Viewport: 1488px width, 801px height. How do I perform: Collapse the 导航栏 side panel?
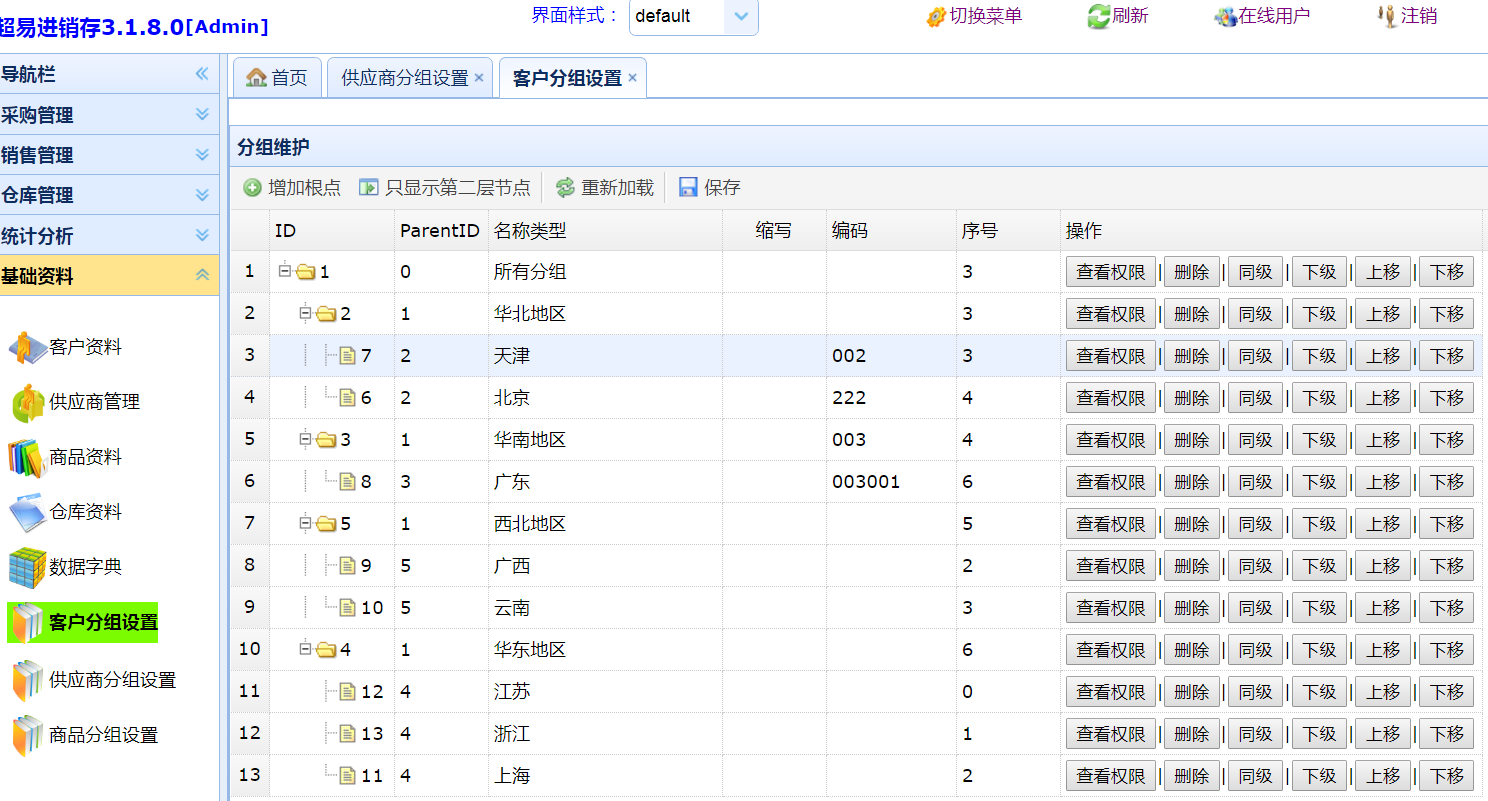(202, 74)
